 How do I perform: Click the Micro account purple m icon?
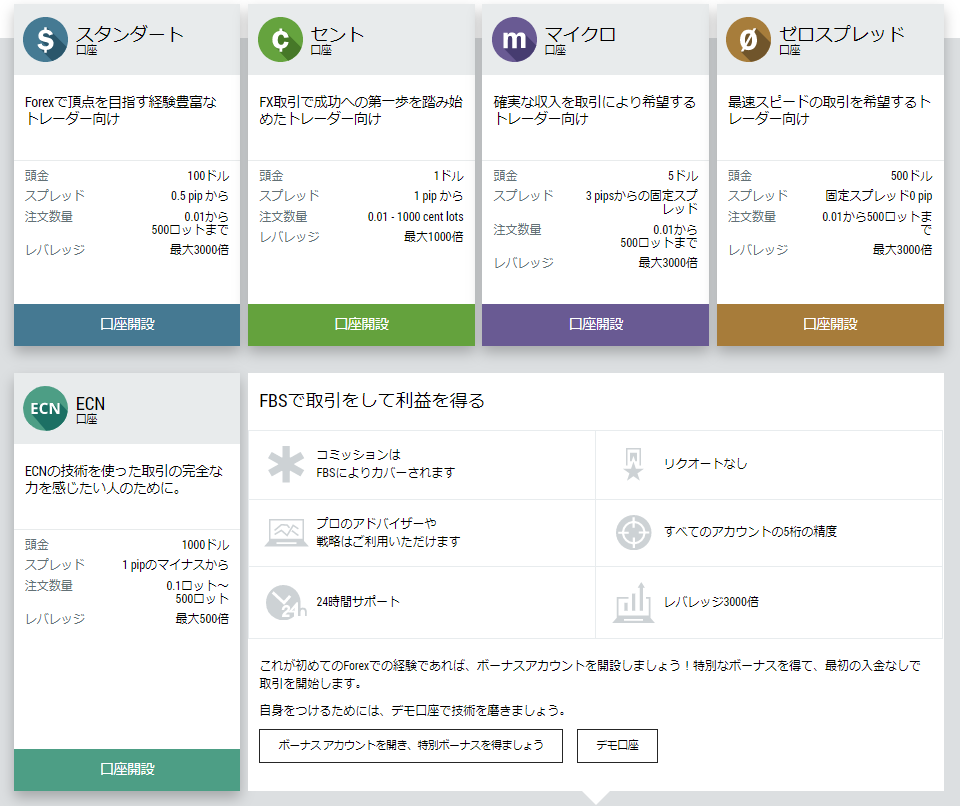[514, 40]
